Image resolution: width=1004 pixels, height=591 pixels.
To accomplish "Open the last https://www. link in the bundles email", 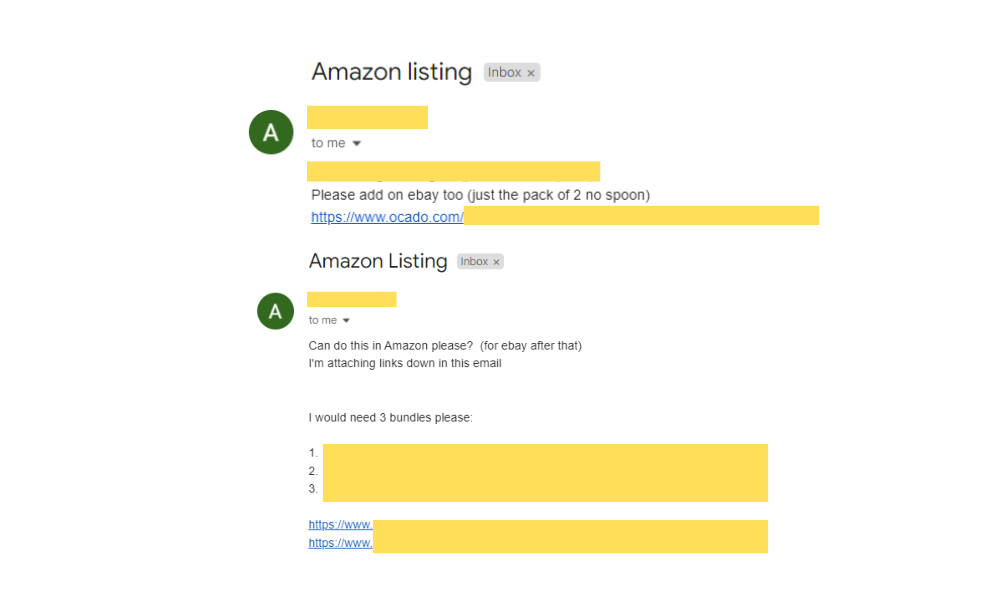I will [x=340, y=543].
